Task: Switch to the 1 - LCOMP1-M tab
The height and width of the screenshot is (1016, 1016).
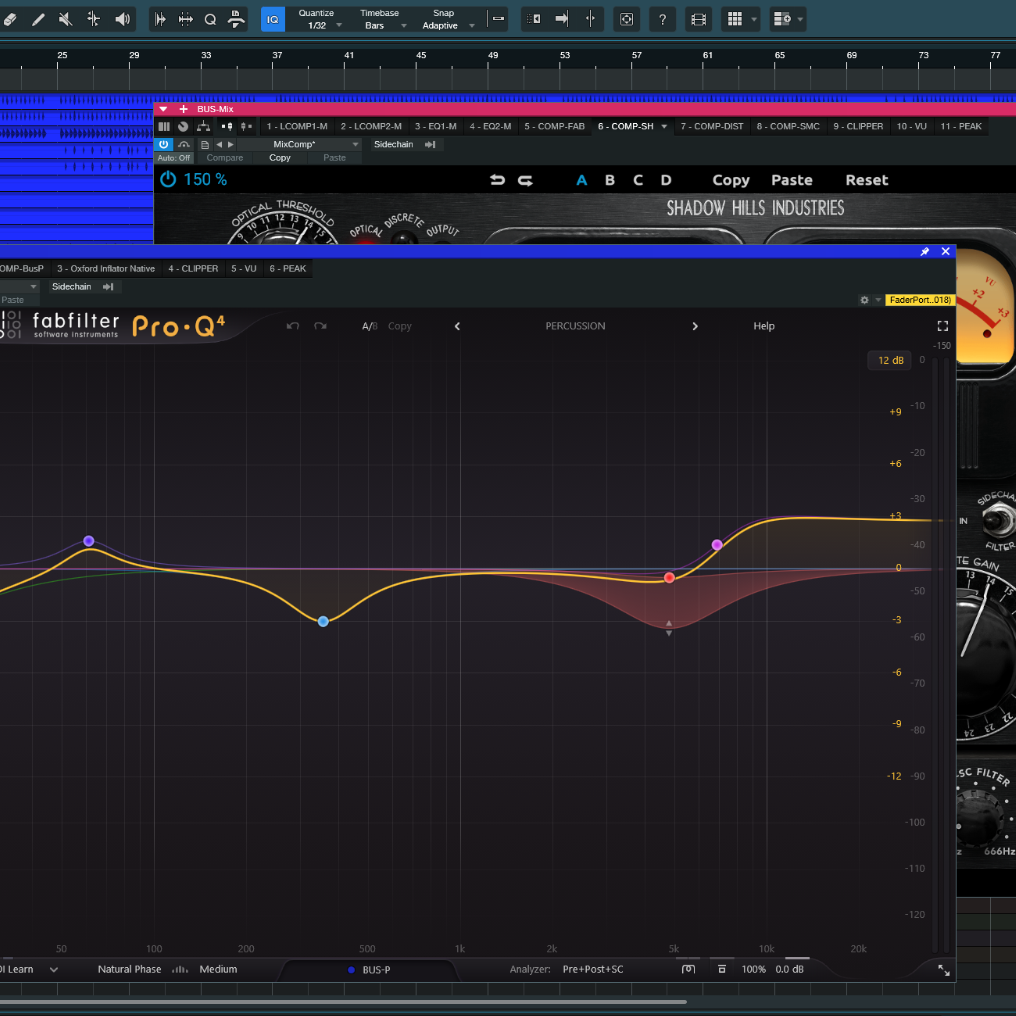Action: [x=297, y=126]
